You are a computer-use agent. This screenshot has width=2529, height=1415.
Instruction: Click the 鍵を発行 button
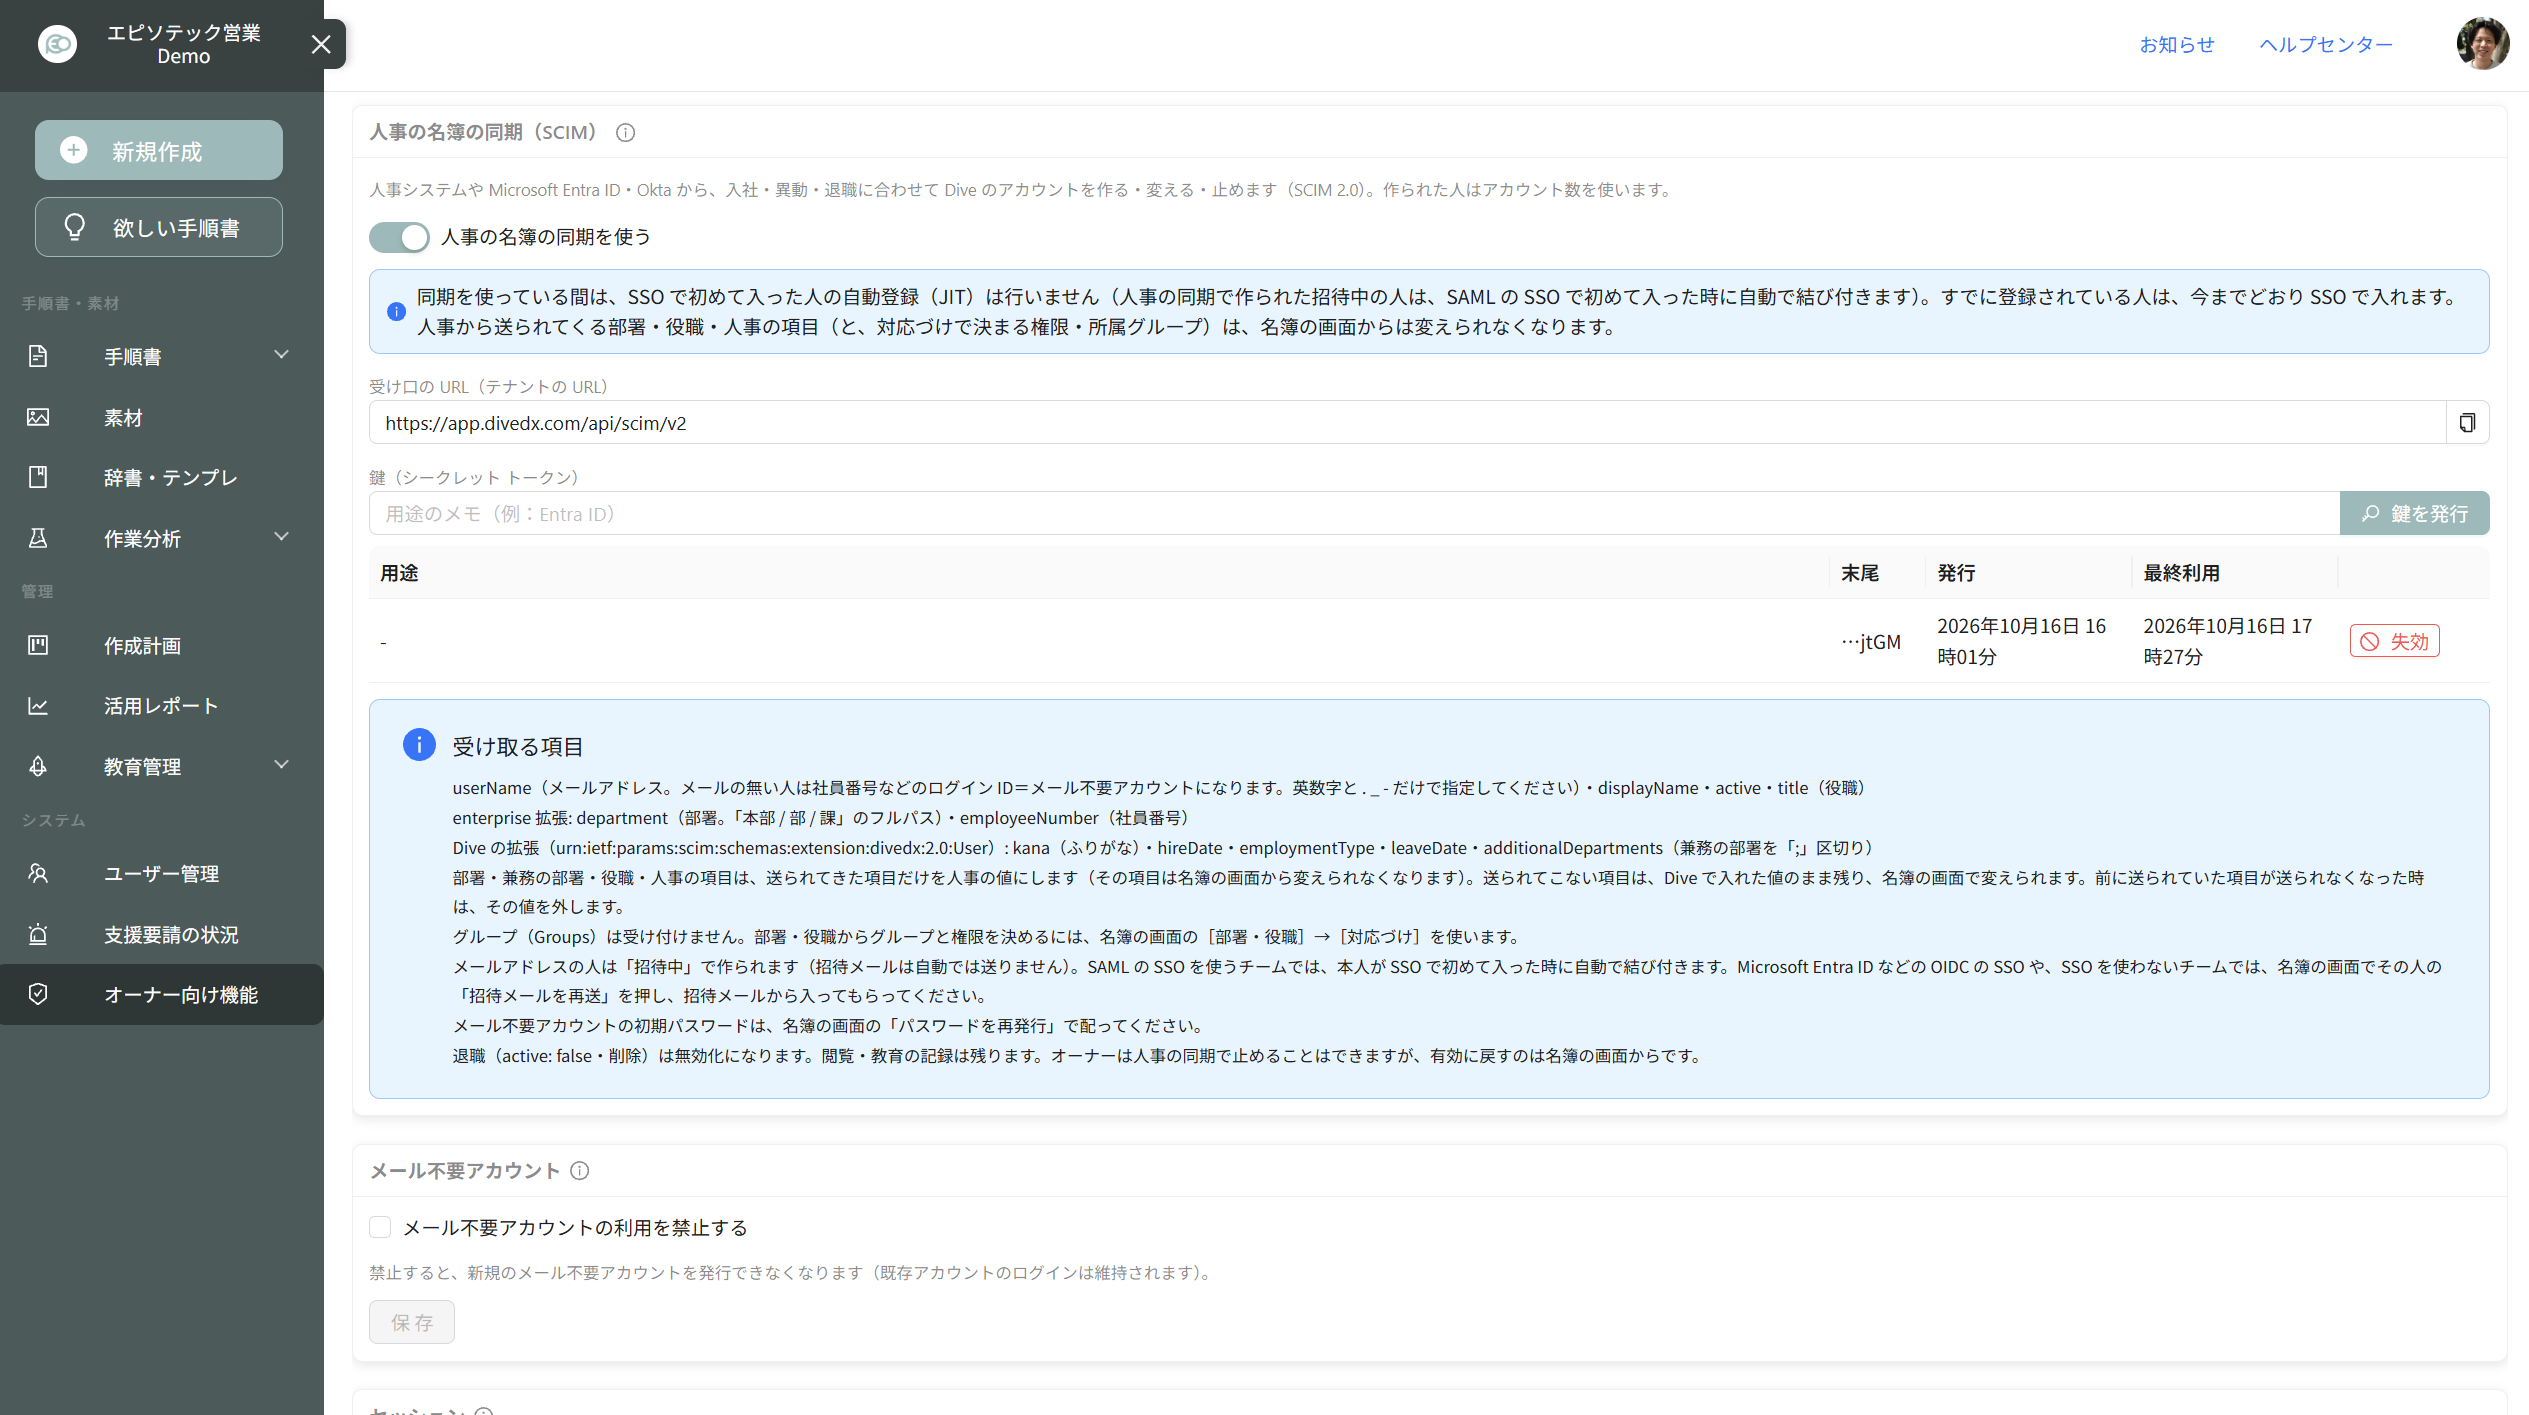click(x=2414, y=513)
